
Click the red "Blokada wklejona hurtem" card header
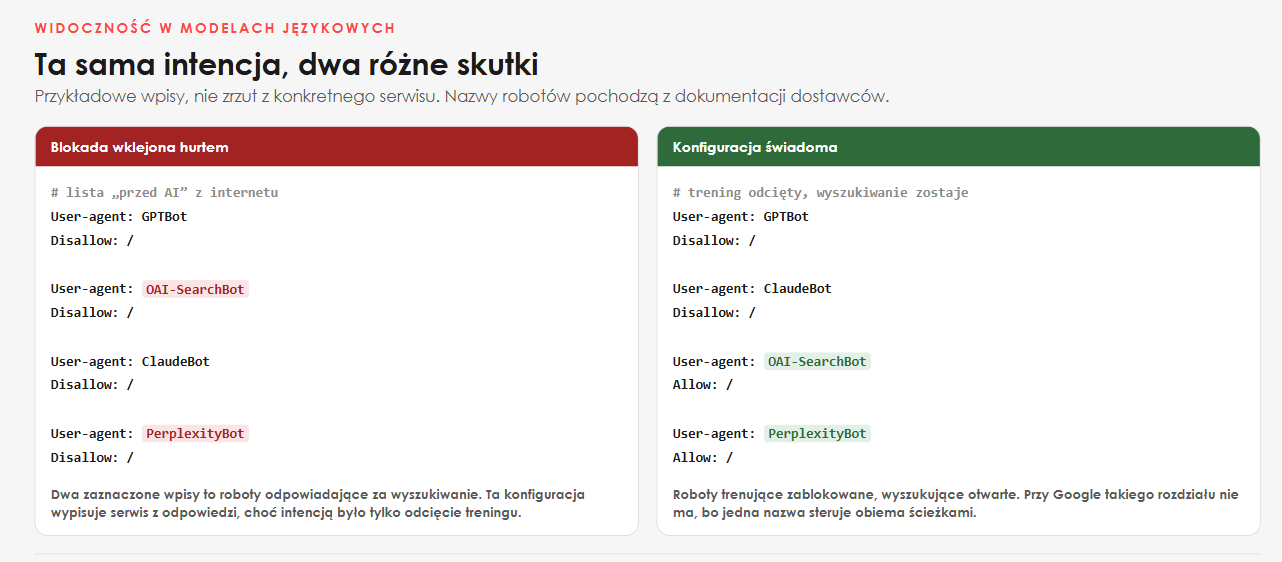337,147
